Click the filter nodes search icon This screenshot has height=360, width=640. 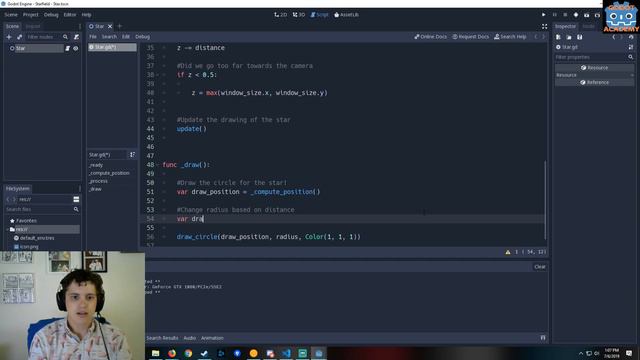click(65, 37)
